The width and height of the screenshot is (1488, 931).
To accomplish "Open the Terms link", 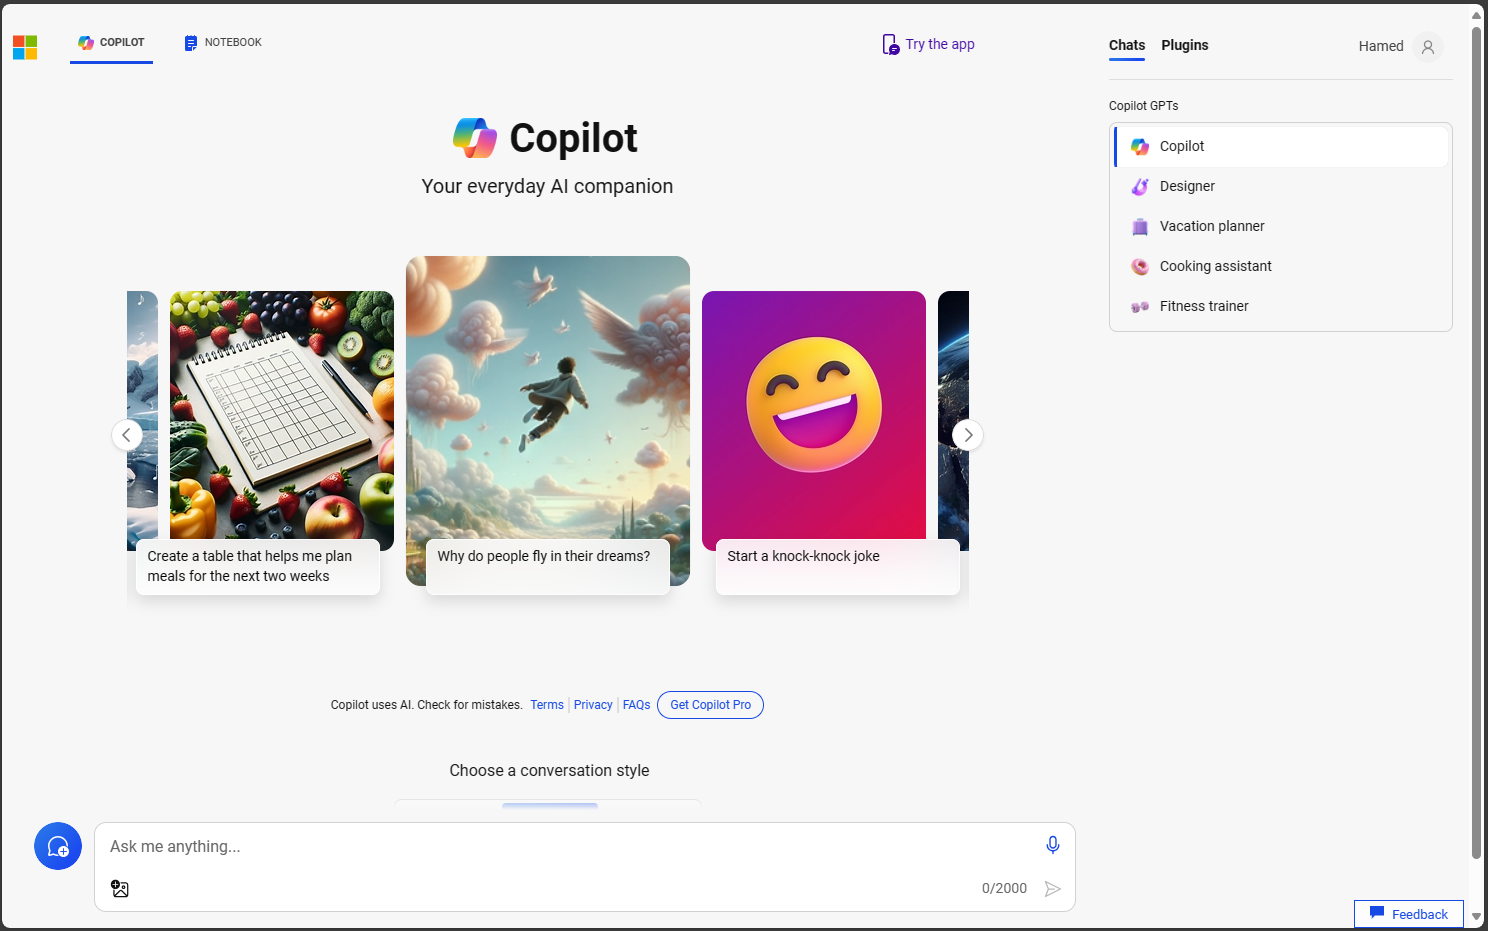I will 547,705.
